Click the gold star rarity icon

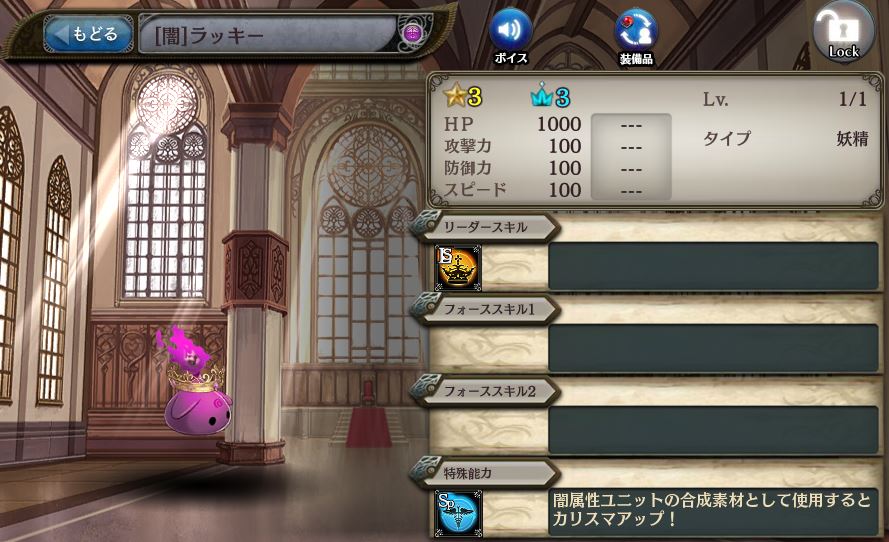(x=455, y=96)
